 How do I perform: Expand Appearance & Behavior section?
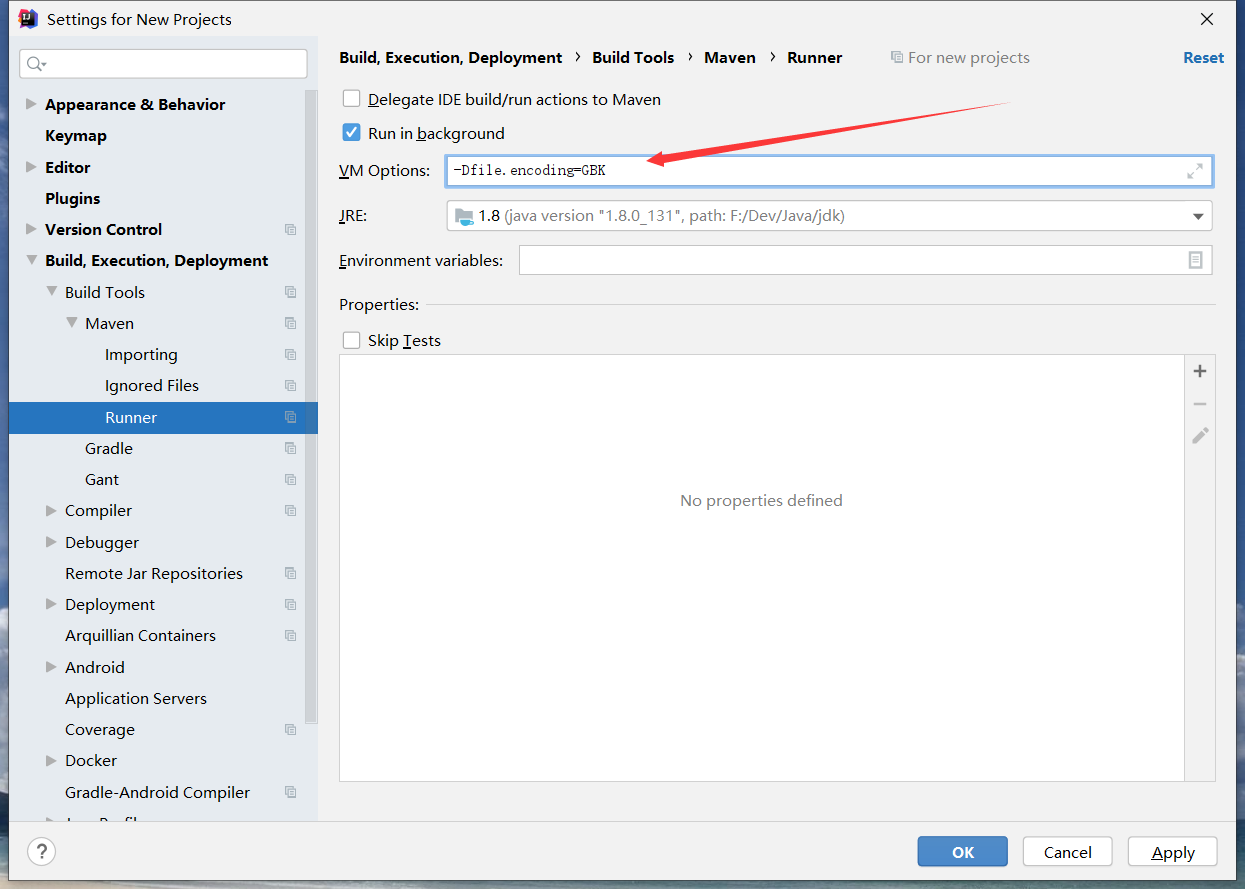coord(31,104)
